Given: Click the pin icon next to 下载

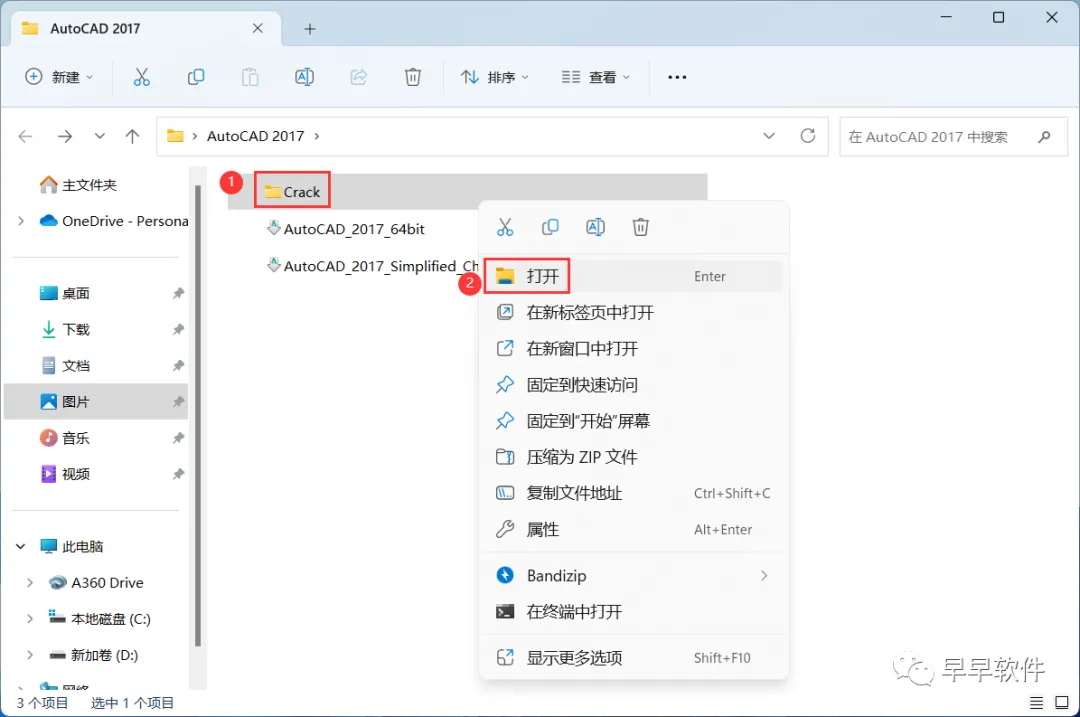Looking at the screenshot, I should [x=178, y=329].
